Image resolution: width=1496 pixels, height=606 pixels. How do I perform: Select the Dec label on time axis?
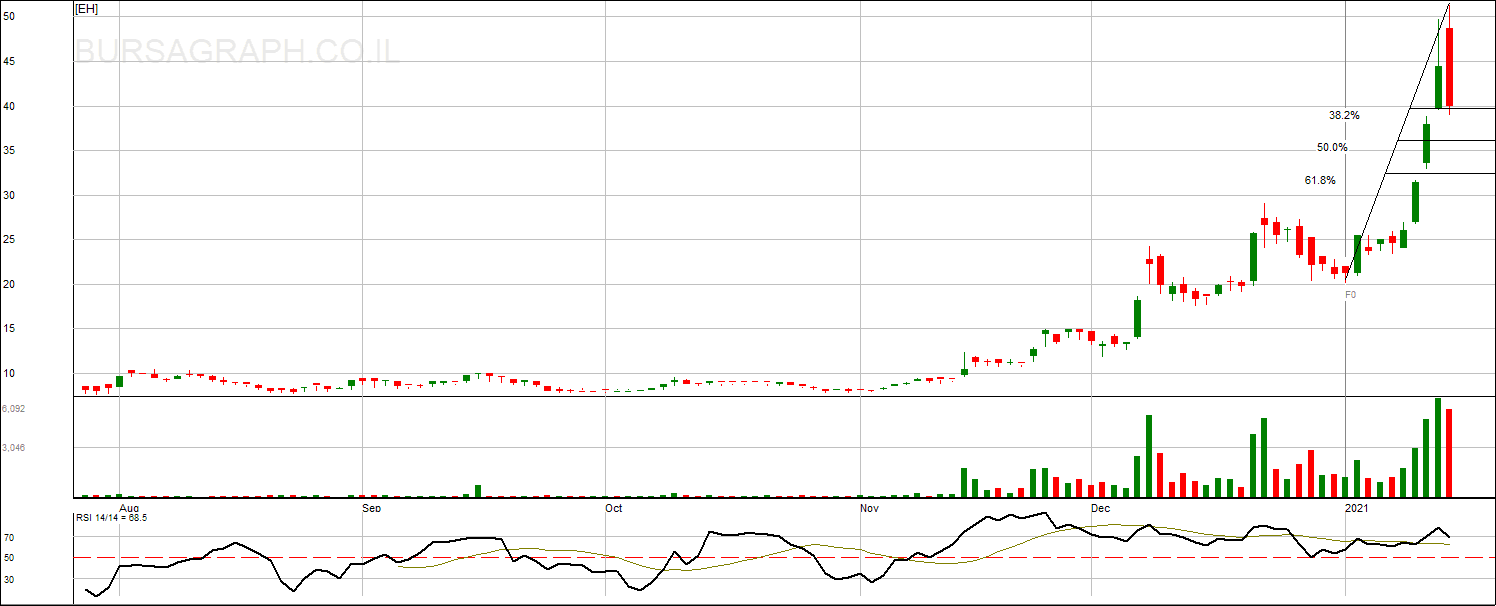click(1100, 508)
